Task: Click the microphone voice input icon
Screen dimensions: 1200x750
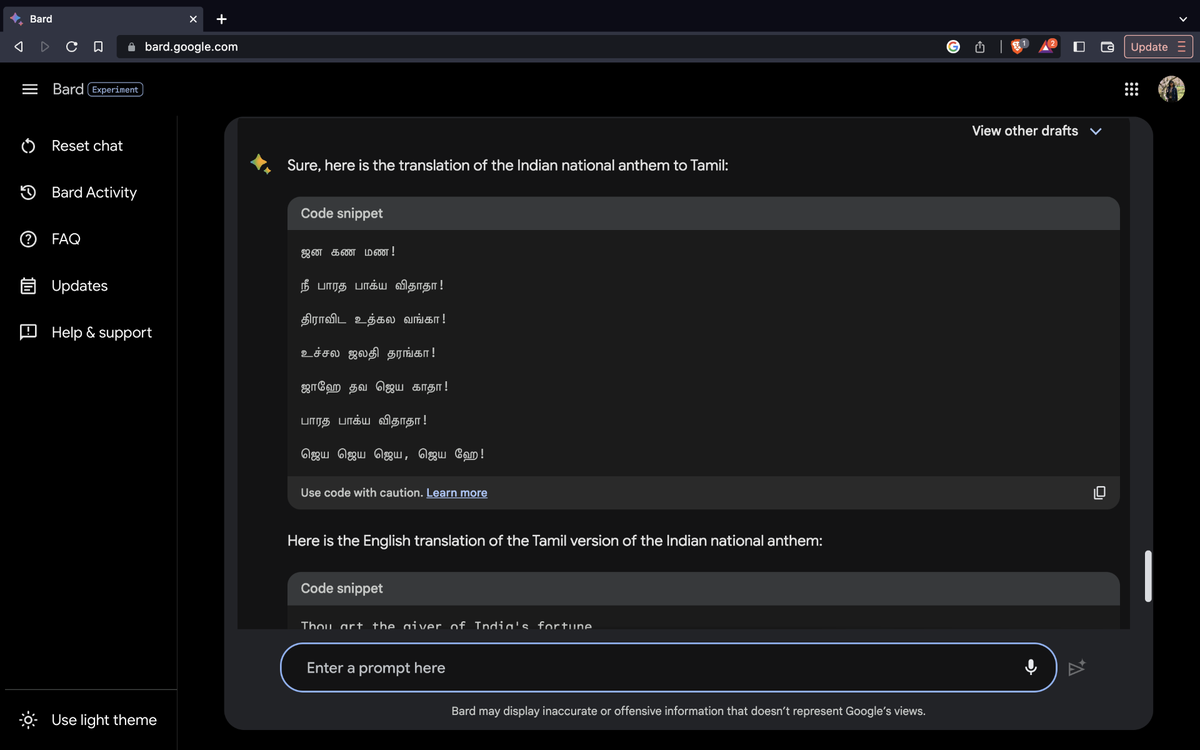Action: pos(1031,668)
